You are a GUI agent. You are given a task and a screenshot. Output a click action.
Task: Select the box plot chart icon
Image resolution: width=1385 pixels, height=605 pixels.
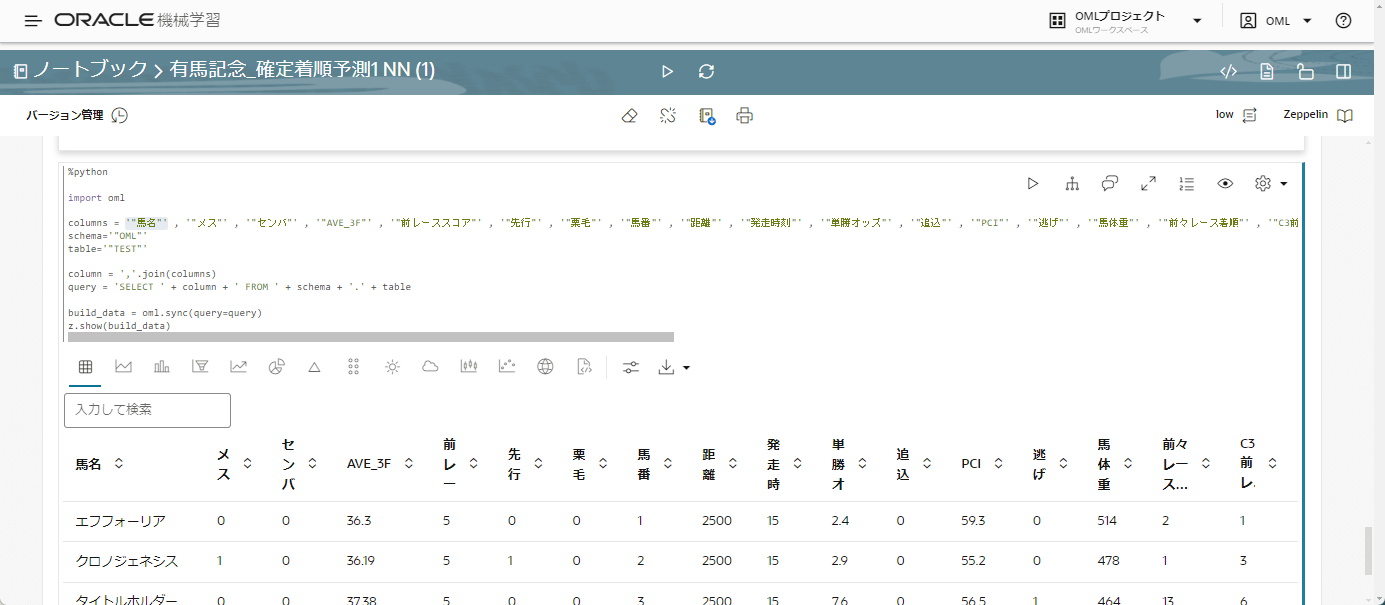pos(468,367)
